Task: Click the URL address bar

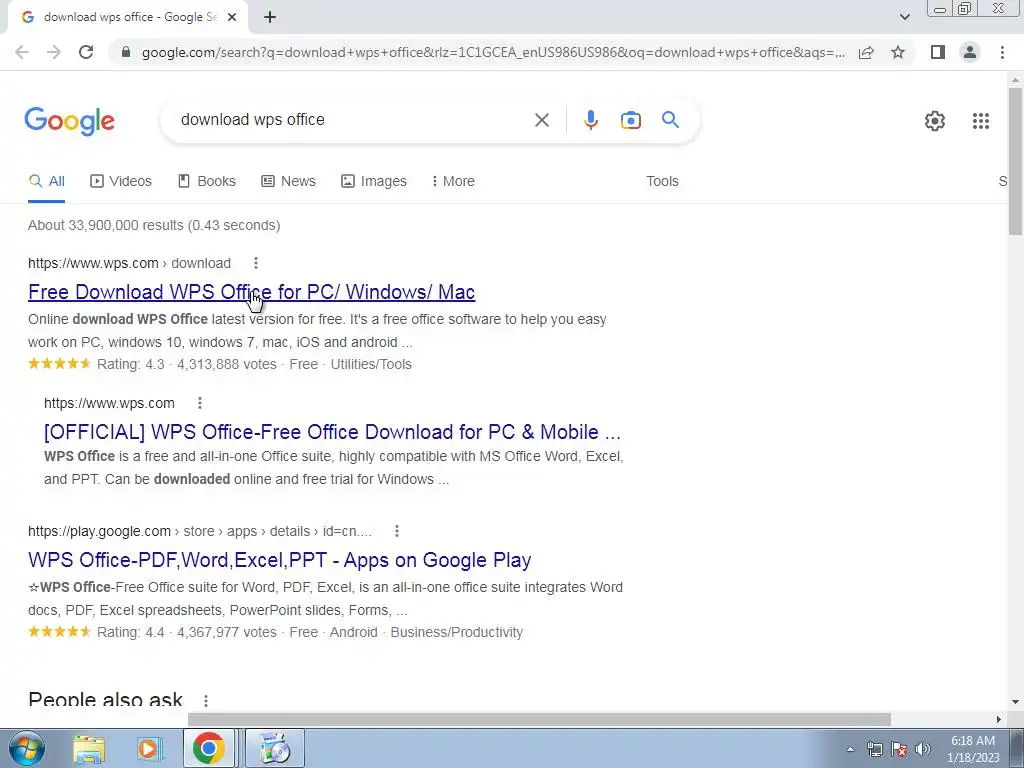Action: [x=493, y=52]
